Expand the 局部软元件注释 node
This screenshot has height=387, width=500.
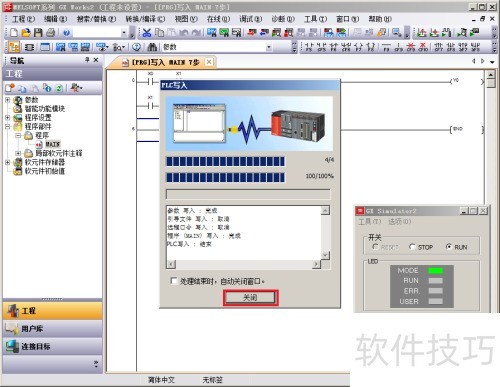coord(18,153)
